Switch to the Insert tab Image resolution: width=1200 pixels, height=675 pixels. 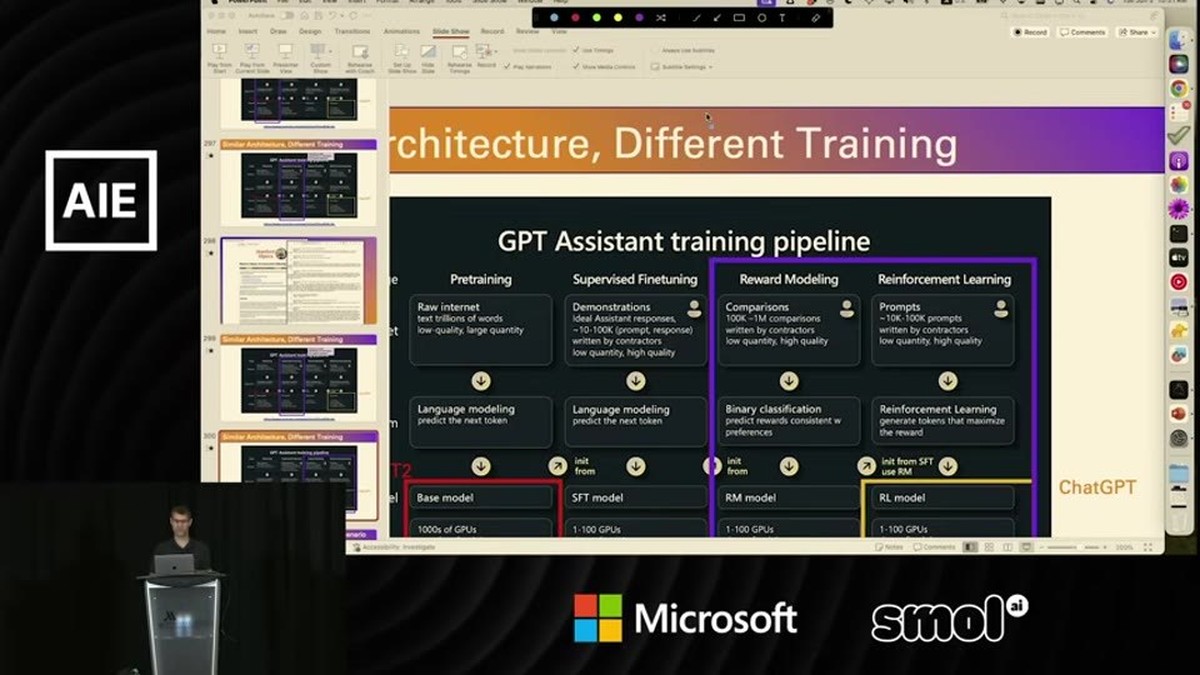click(x=248, y=31)
